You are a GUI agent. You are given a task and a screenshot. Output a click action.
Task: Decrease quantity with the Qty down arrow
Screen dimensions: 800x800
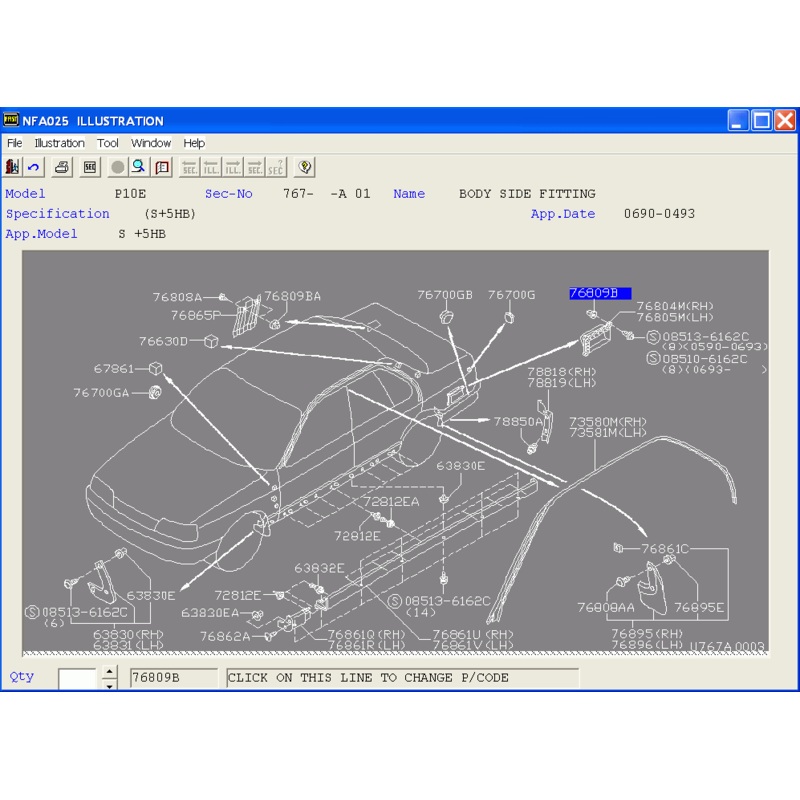(x=109, y=685)
